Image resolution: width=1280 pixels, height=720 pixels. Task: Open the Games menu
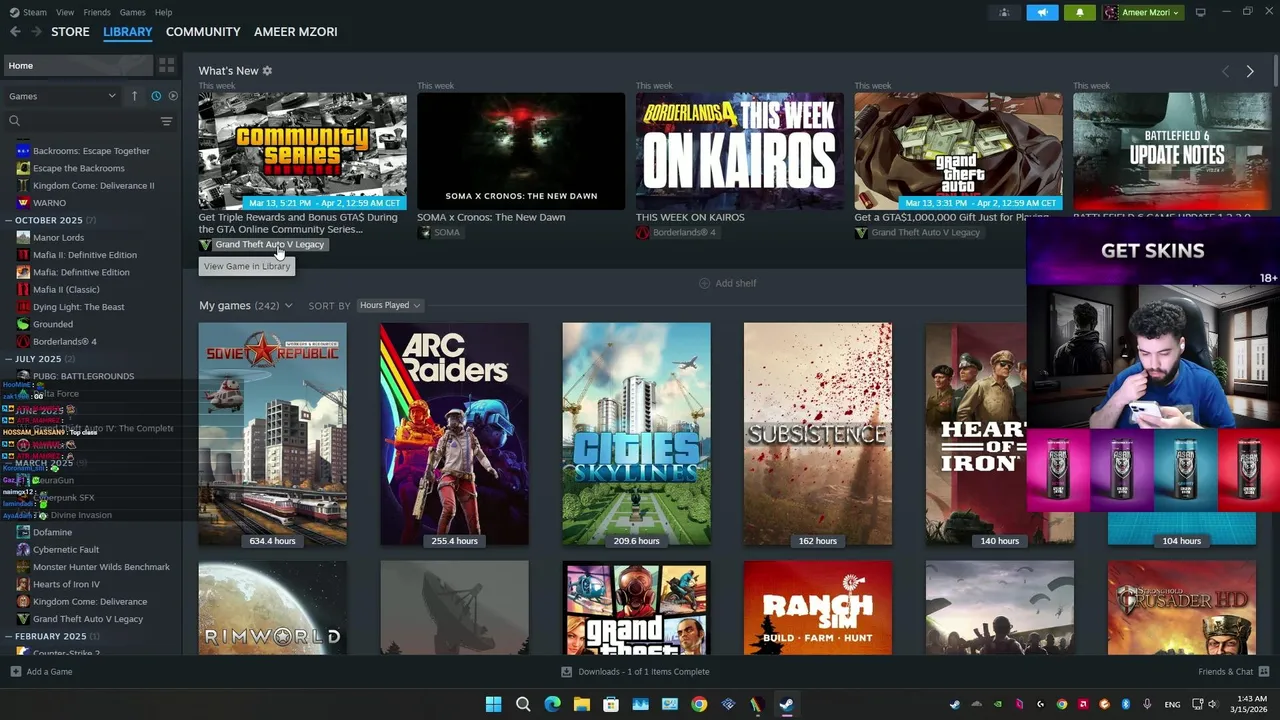point(132,12)
